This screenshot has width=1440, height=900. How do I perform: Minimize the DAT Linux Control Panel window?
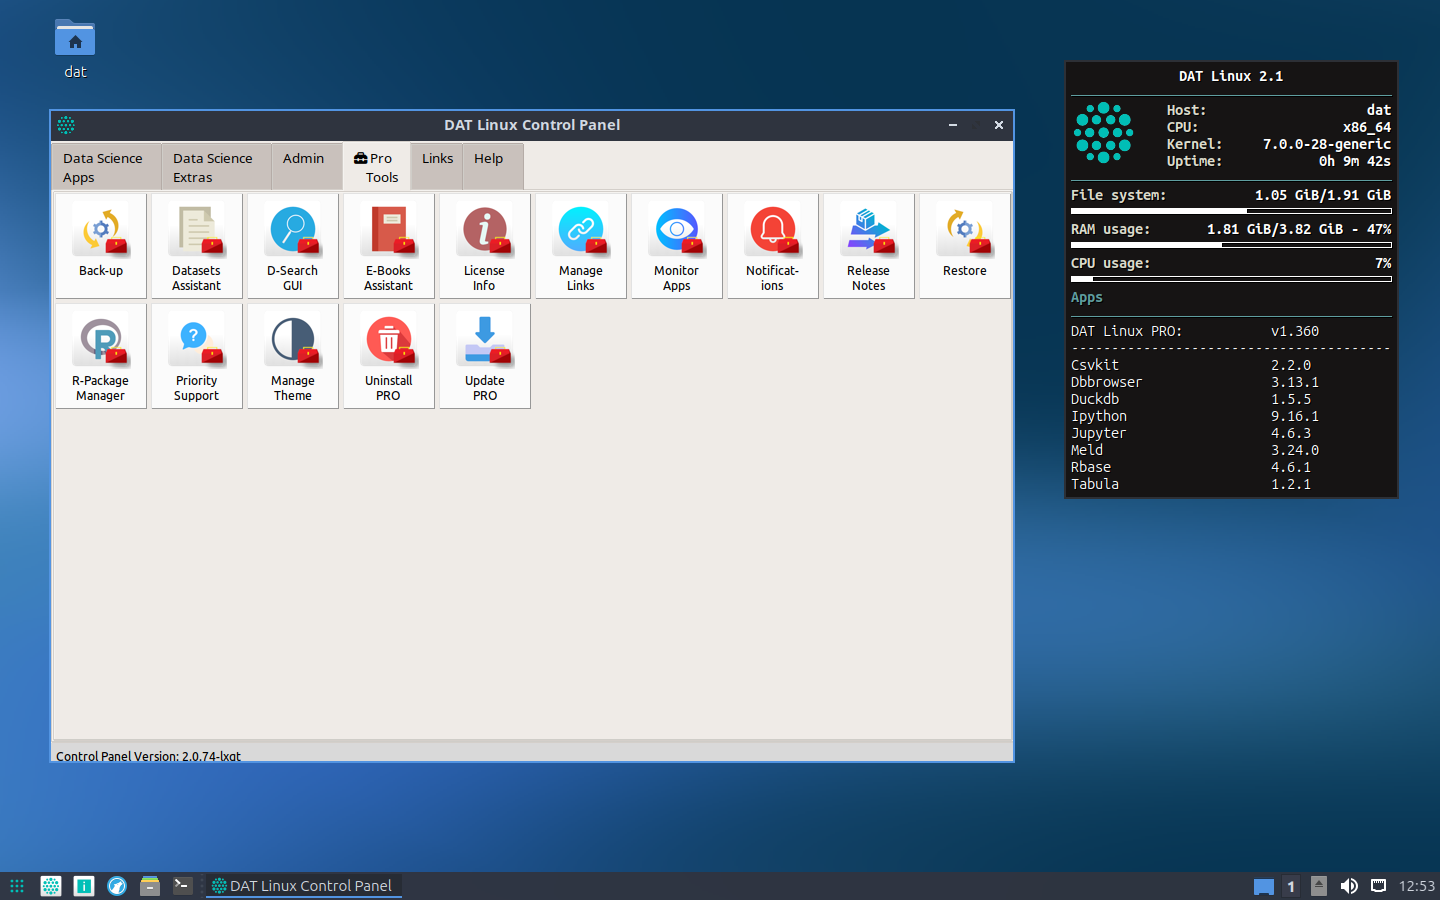[x=953, y=125]
